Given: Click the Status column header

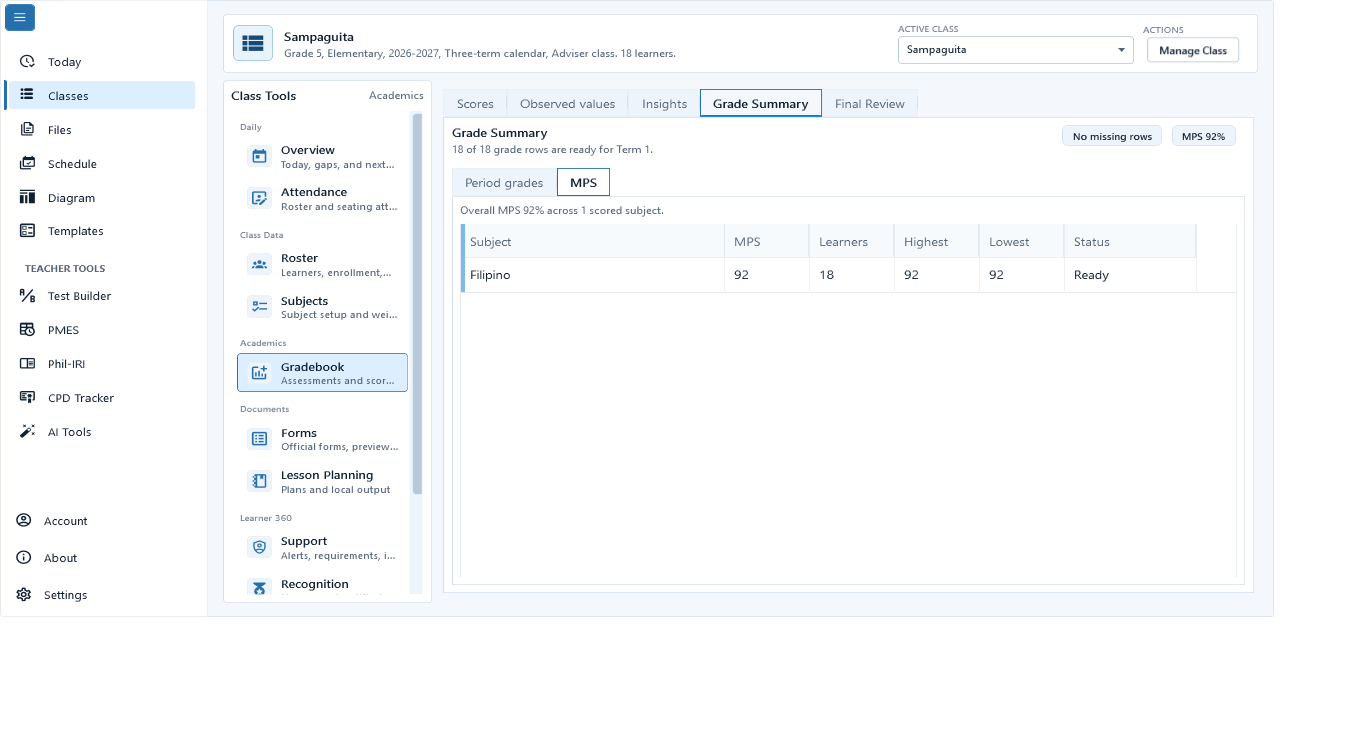Looking at the screenshot, I should (x=1130, y=241).
